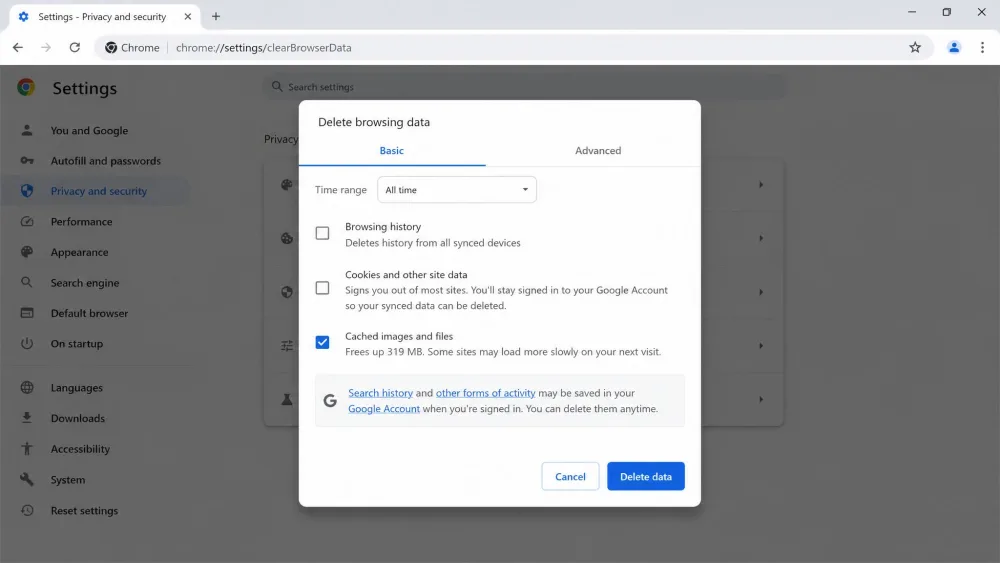This screenshot has height=563, width=1000.
Task: Open Performance settings
Action: 82,221
